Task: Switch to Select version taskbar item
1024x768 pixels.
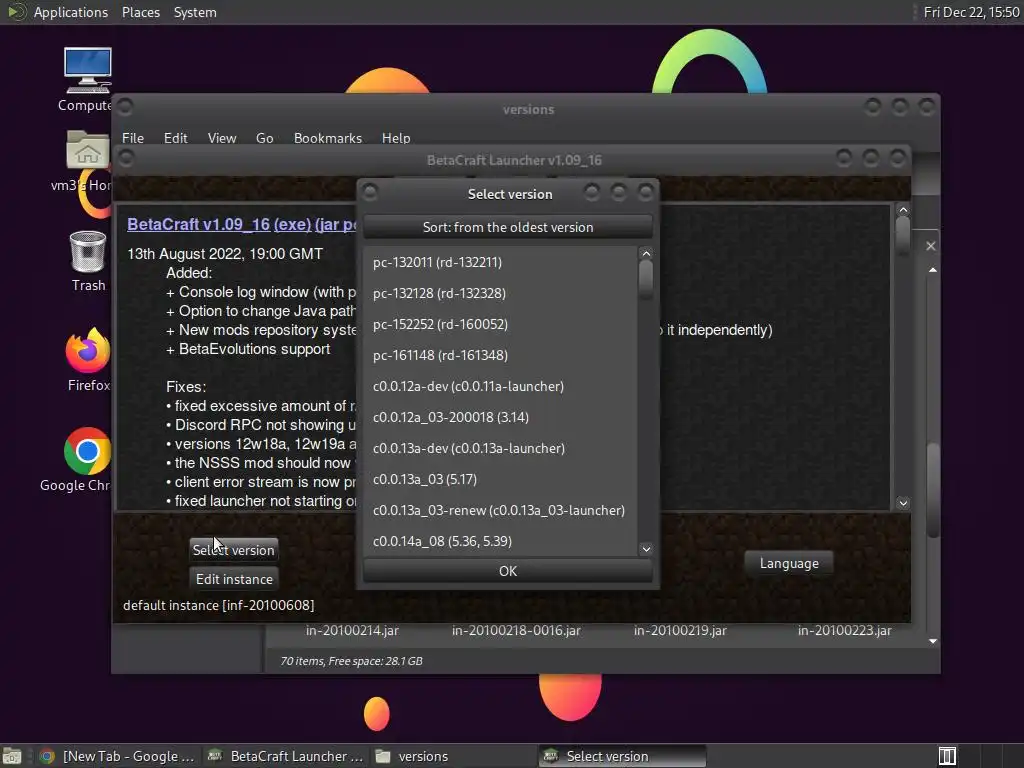Action: pyautogui.click(x=622, y=756)
